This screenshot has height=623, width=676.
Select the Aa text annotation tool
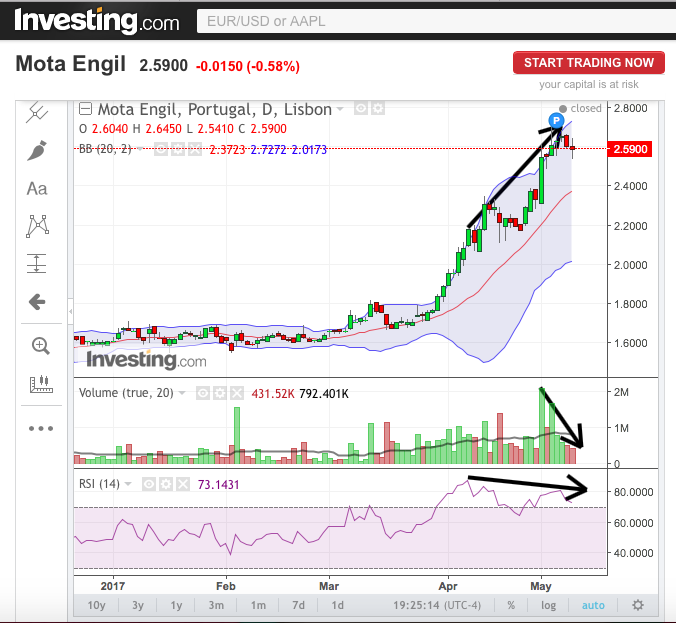click(37, 189)
